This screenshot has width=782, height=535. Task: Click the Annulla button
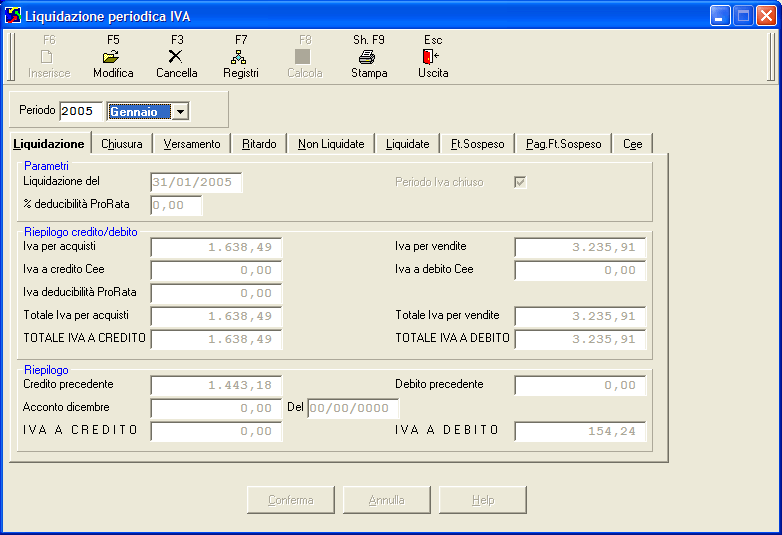click(x=387, y=500)
